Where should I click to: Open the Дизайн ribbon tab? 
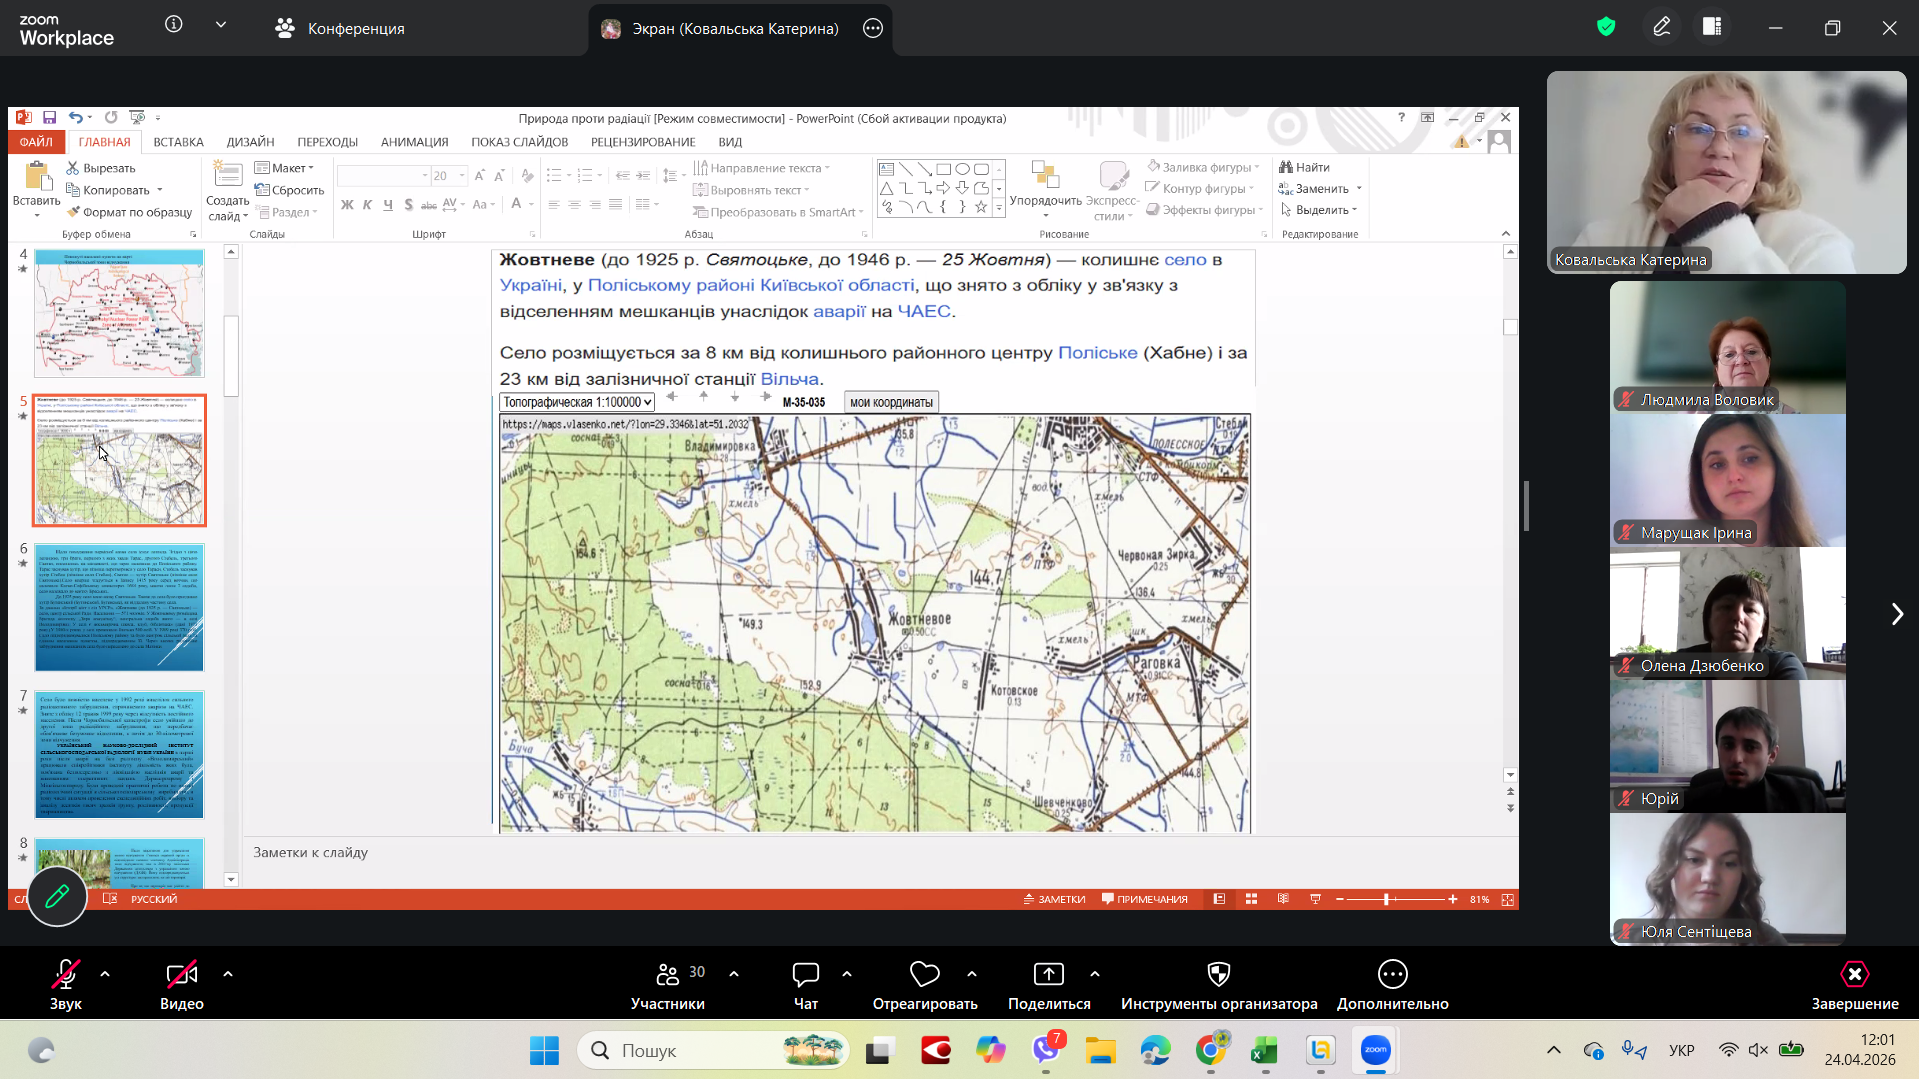250,142
